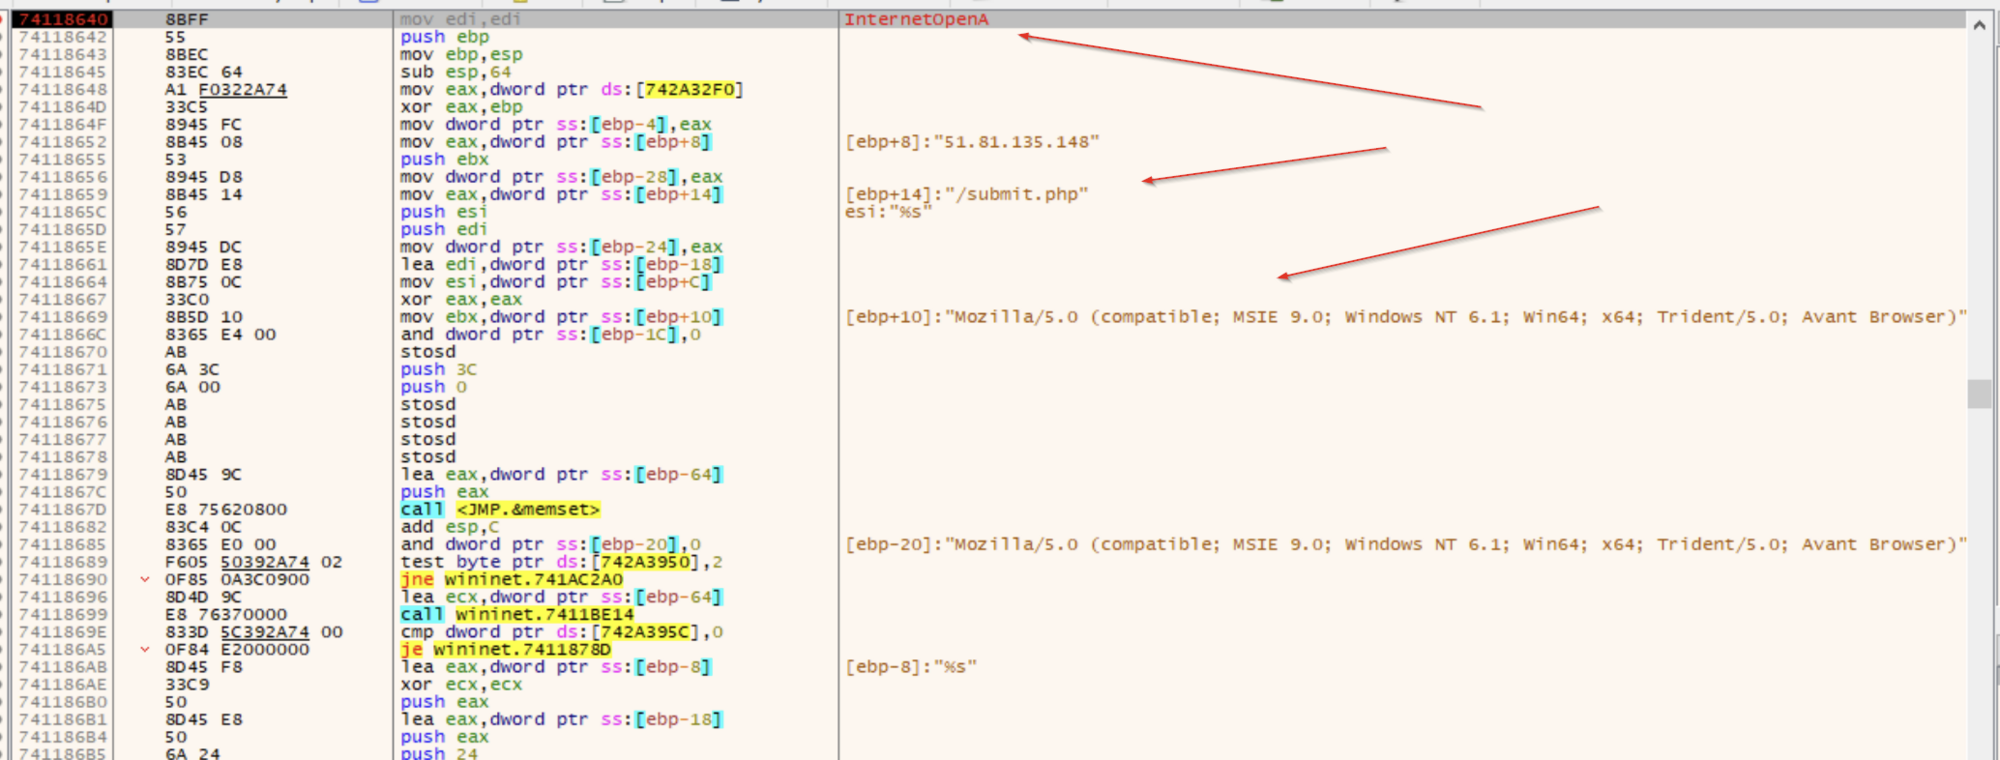Click the comment [ebp-8]:"%s"
Viewport: 2000px width, 760px height.
point(911,667)
